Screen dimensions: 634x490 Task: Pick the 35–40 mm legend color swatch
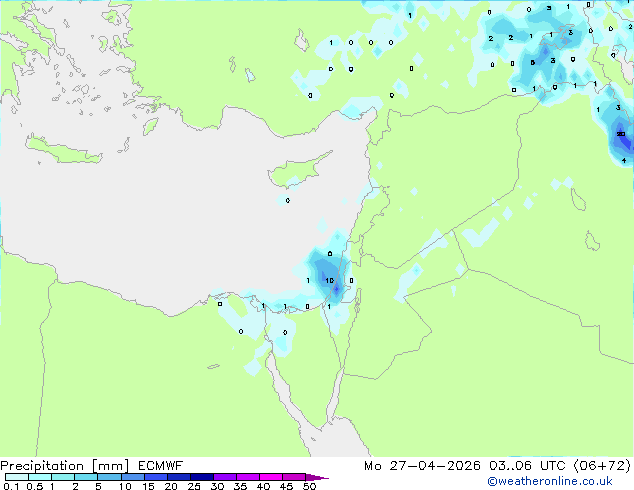coord(247,477)
